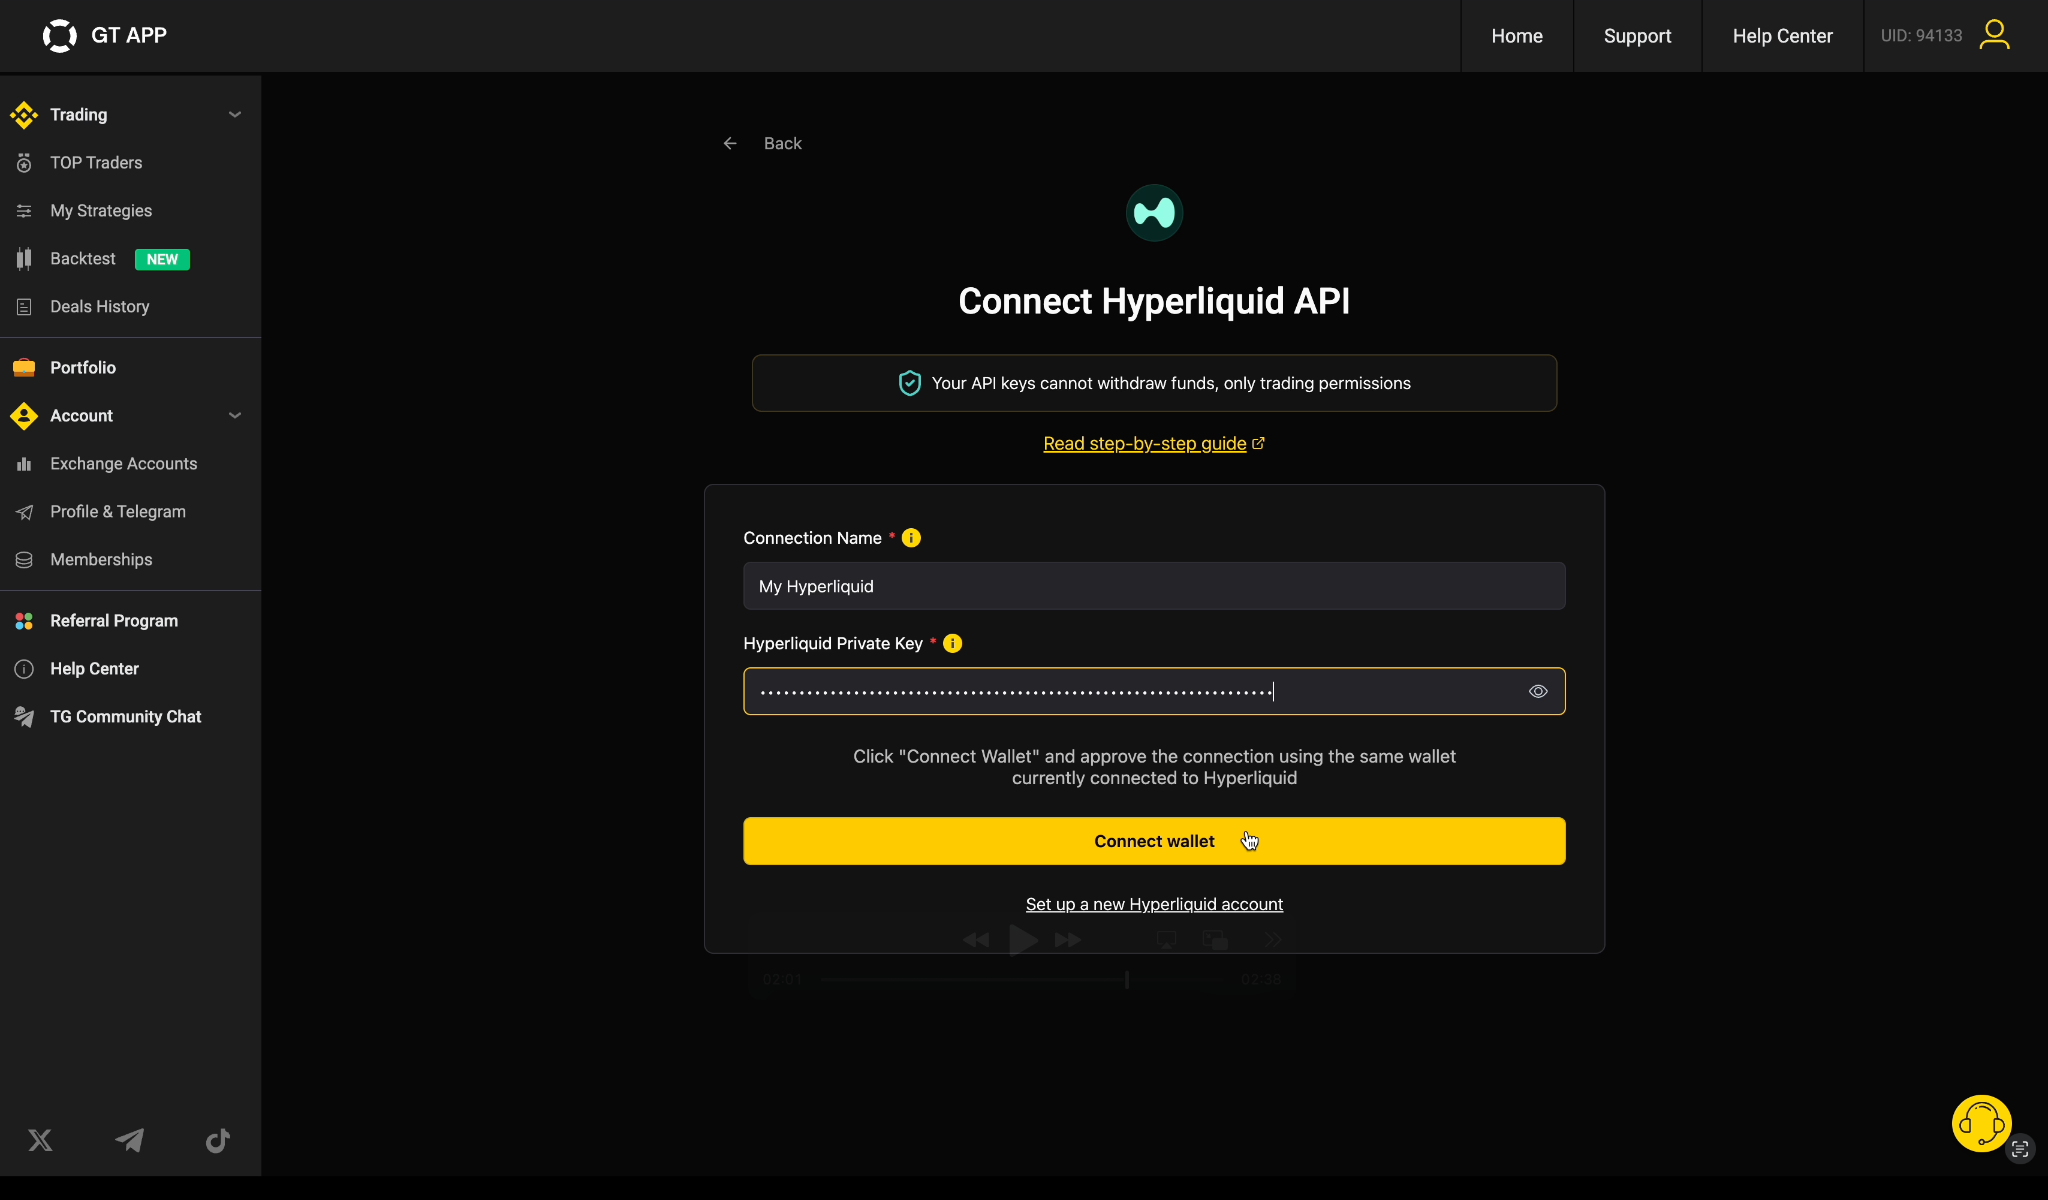
Task: Open Home in the top navigation
Action: click(1516, 35)
